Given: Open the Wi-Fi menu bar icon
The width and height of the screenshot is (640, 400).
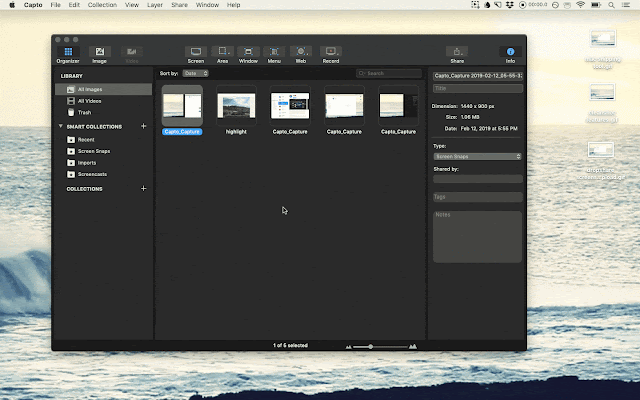Looking at the screenshot, I should tap(580, 5).
